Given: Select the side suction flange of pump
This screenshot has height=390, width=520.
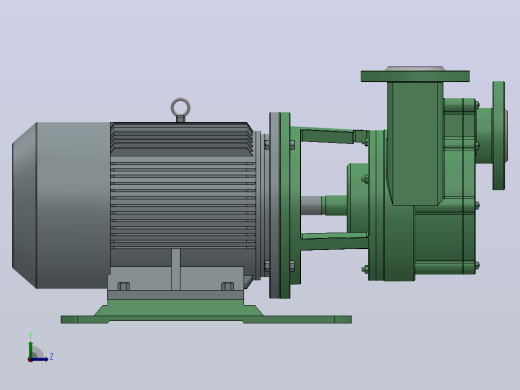Looking at the screenshot, I should click(x=499, y=136).
